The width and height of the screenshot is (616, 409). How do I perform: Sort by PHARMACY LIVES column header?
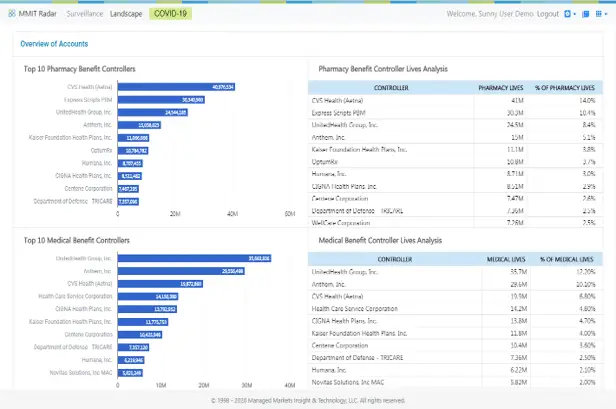coord(500,88)
